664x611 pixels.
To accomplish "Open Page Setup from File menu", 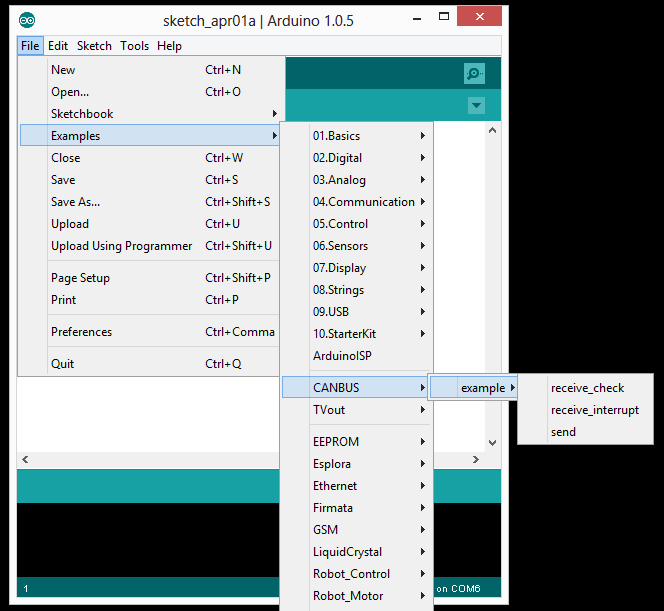I will point(149,278).
